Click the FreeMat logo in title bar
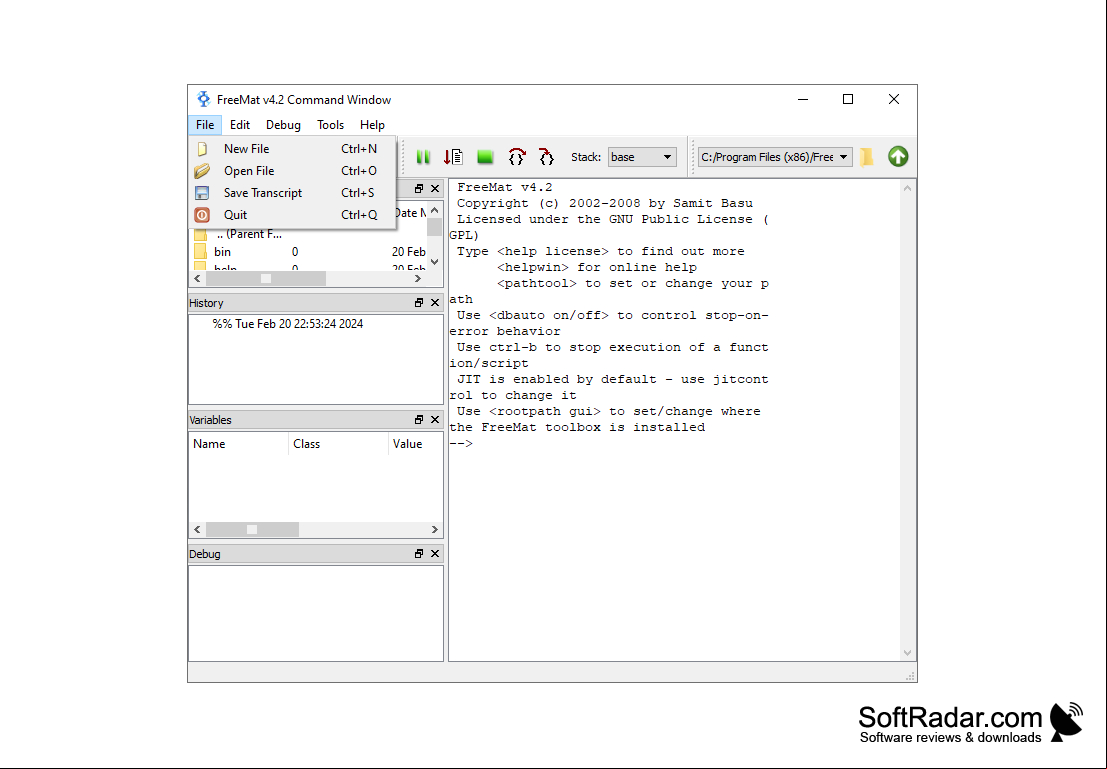This screenshot has height=769, width=1107. [x=203, y=100]
